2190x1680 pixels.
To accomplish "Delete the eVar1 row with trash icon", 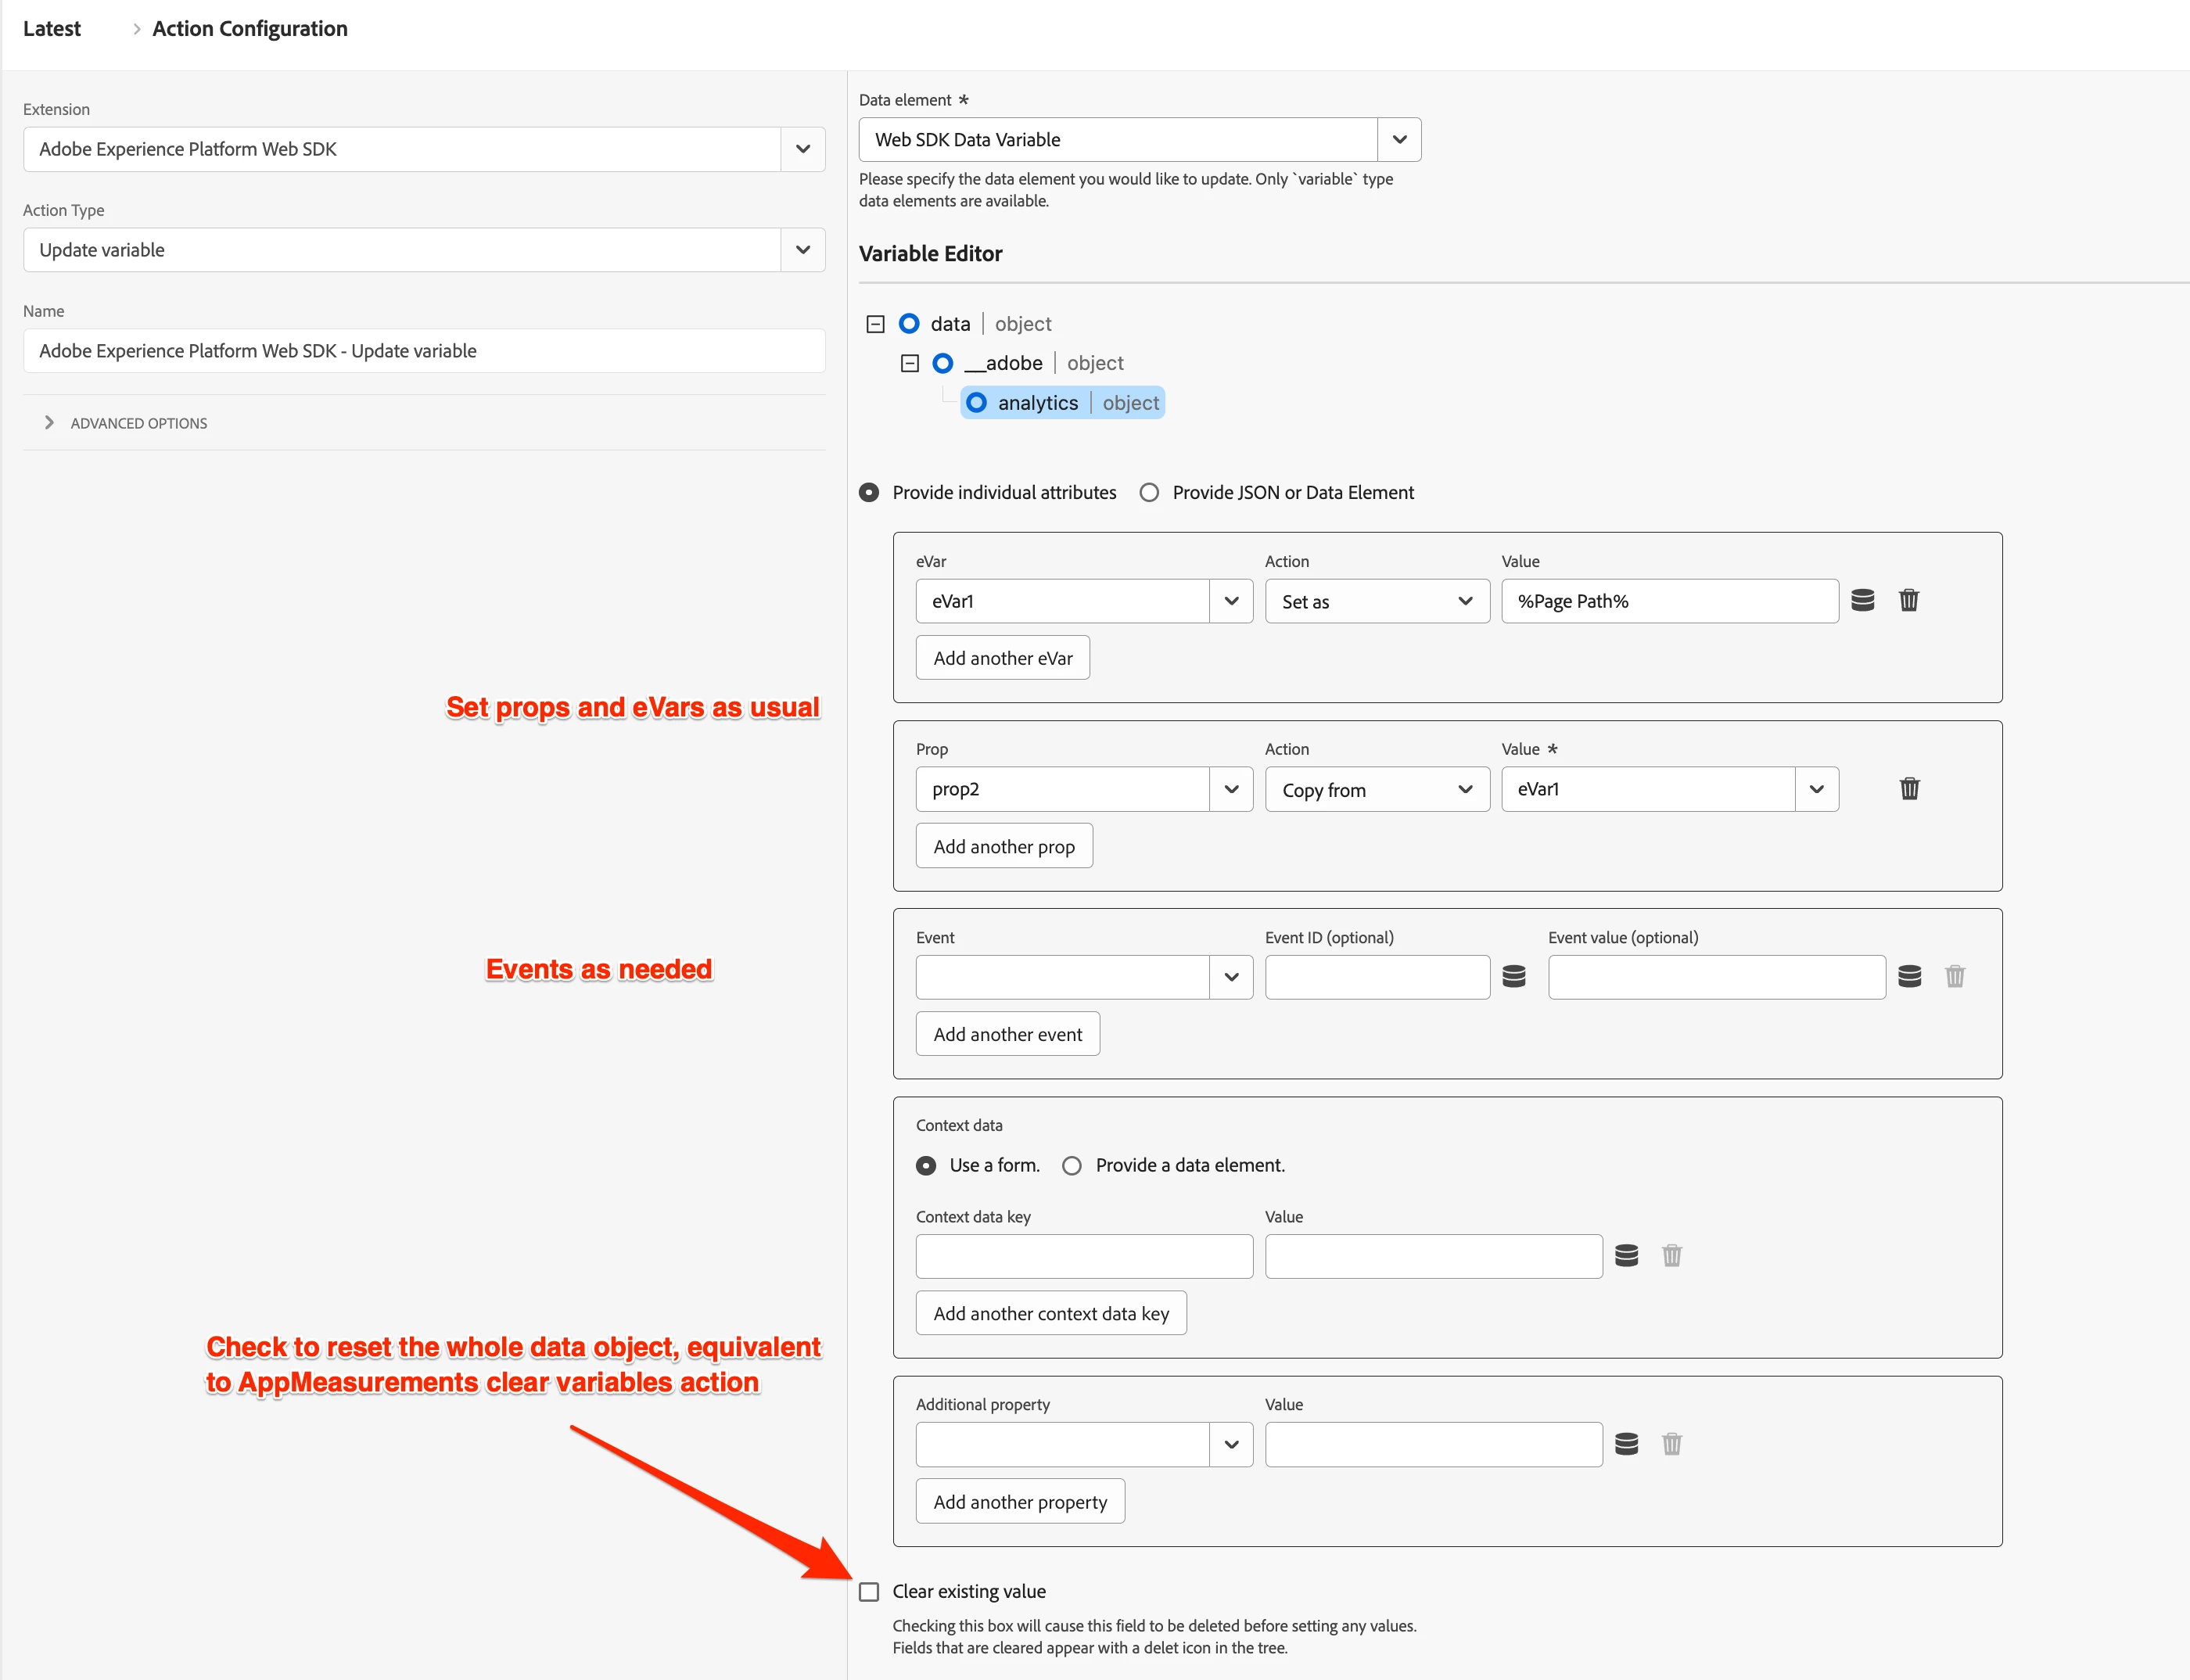I will [1909, 600].
